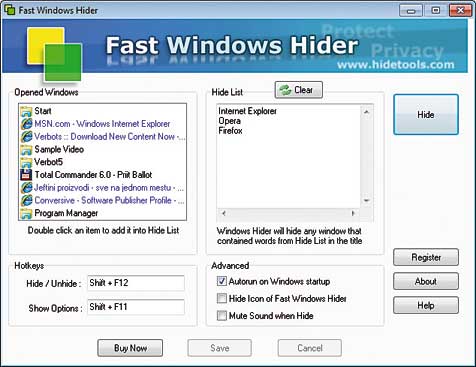Click www.hidetools.com in the banner
This screenshot has height=367, width=476.
pyautogui.click(x=395, y=64)
